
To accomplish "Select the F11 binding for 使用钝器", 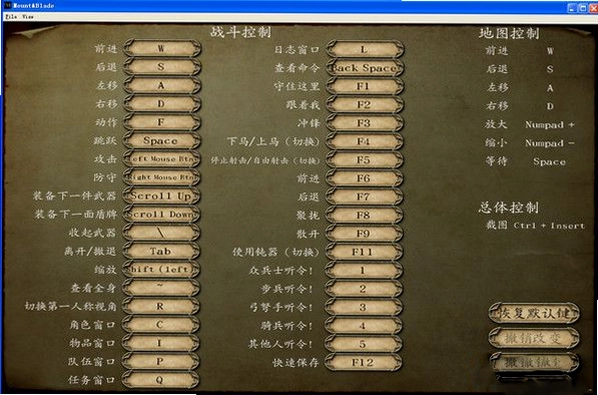I will point(364,252).
